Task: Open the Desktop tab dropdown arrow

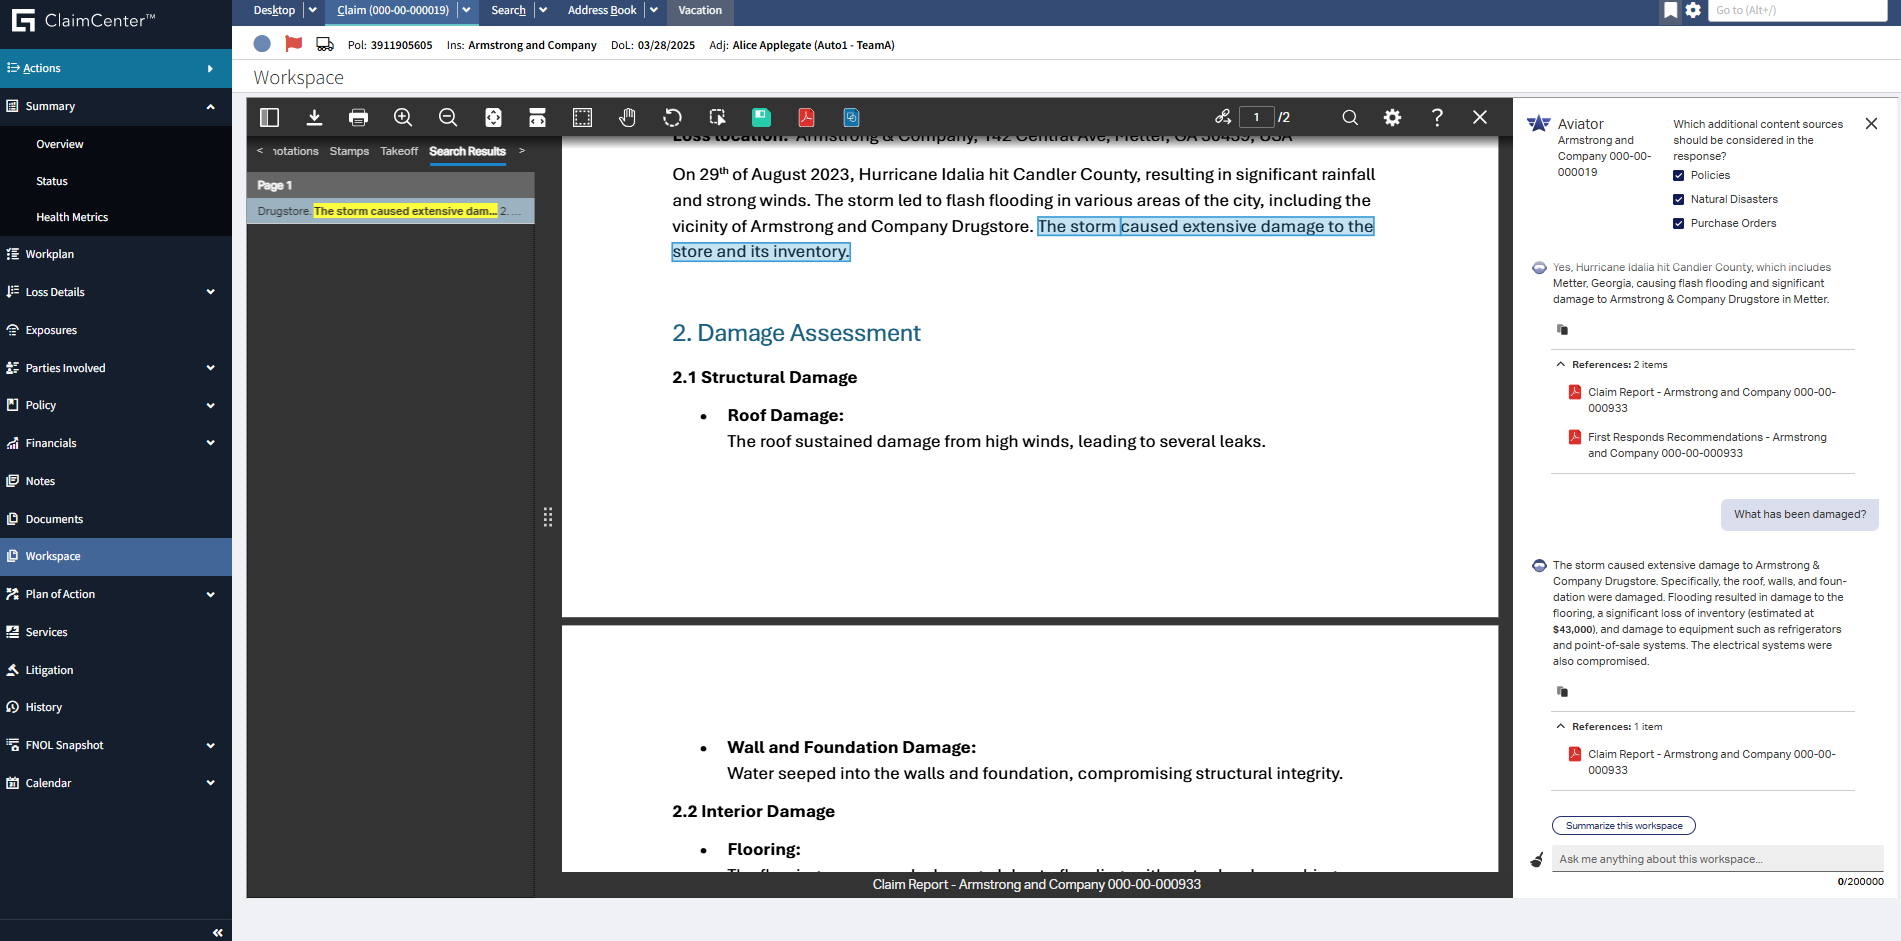Action: [x=312, y=10]
